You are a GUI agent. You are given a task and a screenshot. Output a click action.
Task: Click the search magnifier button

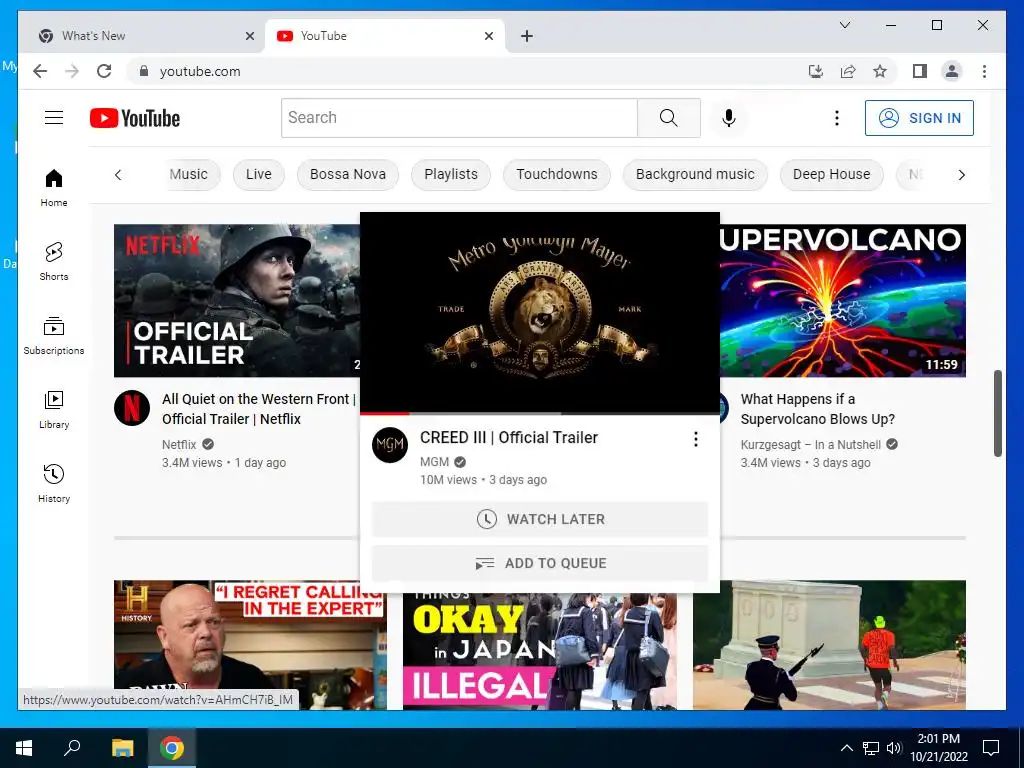(669, 118)
